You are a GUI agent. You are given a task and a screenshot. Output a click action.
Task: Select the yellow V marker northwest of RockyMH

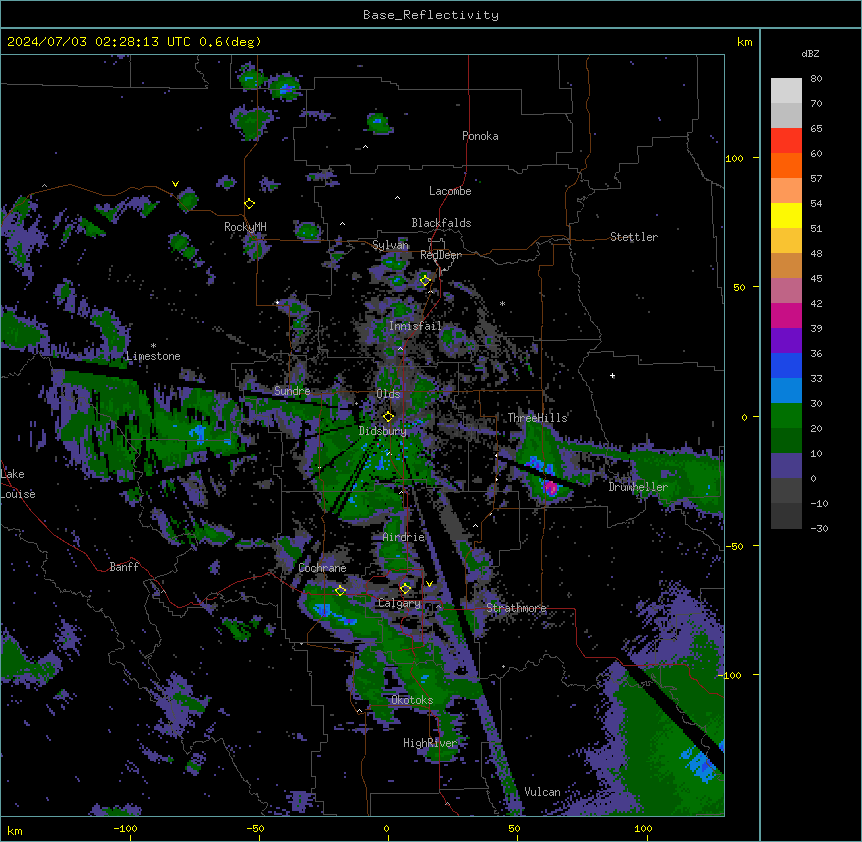coord(175,184)
